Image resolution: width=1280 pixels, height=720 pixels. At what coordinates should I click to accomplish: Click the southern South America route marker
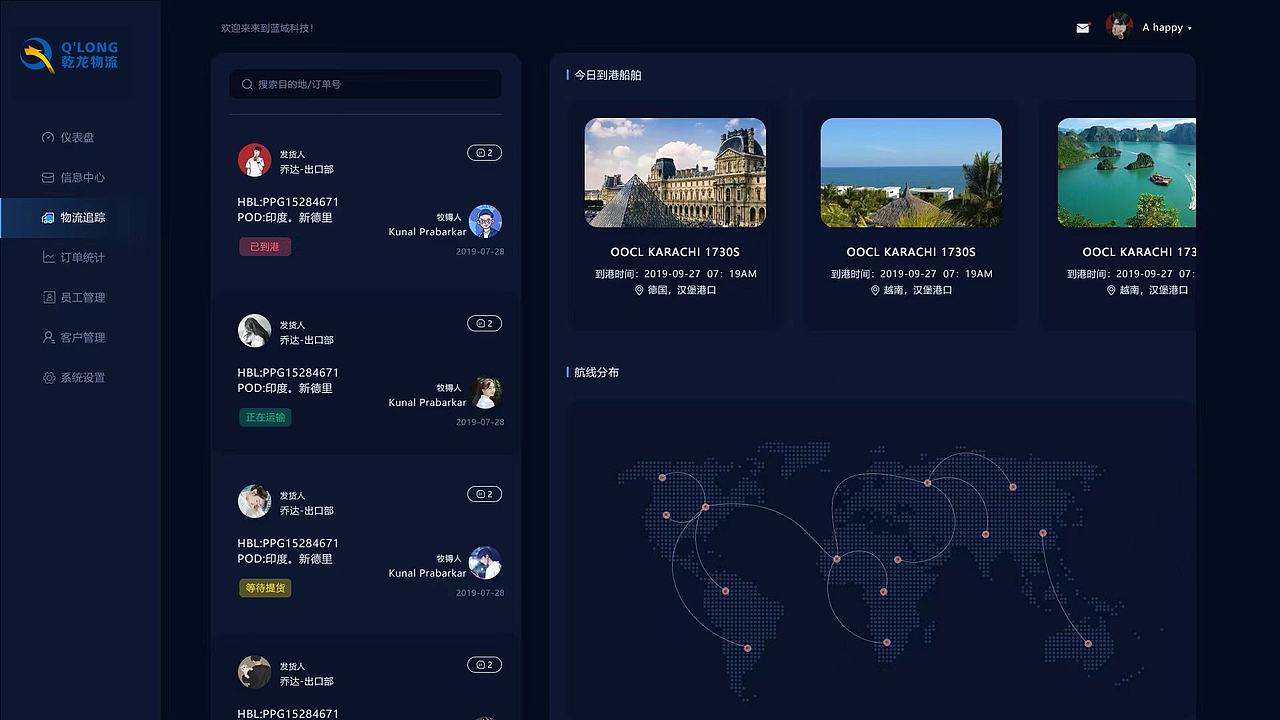(x=747, y=648)
